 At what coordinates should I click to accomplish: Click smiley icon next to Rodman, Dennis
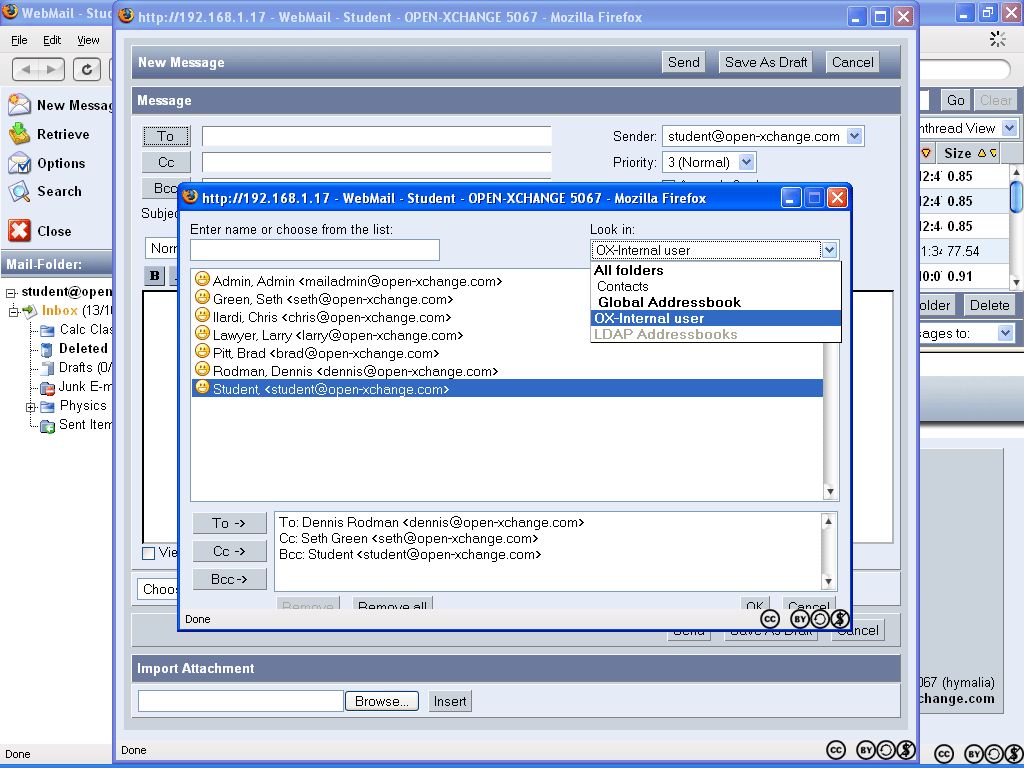coord(202,370)
